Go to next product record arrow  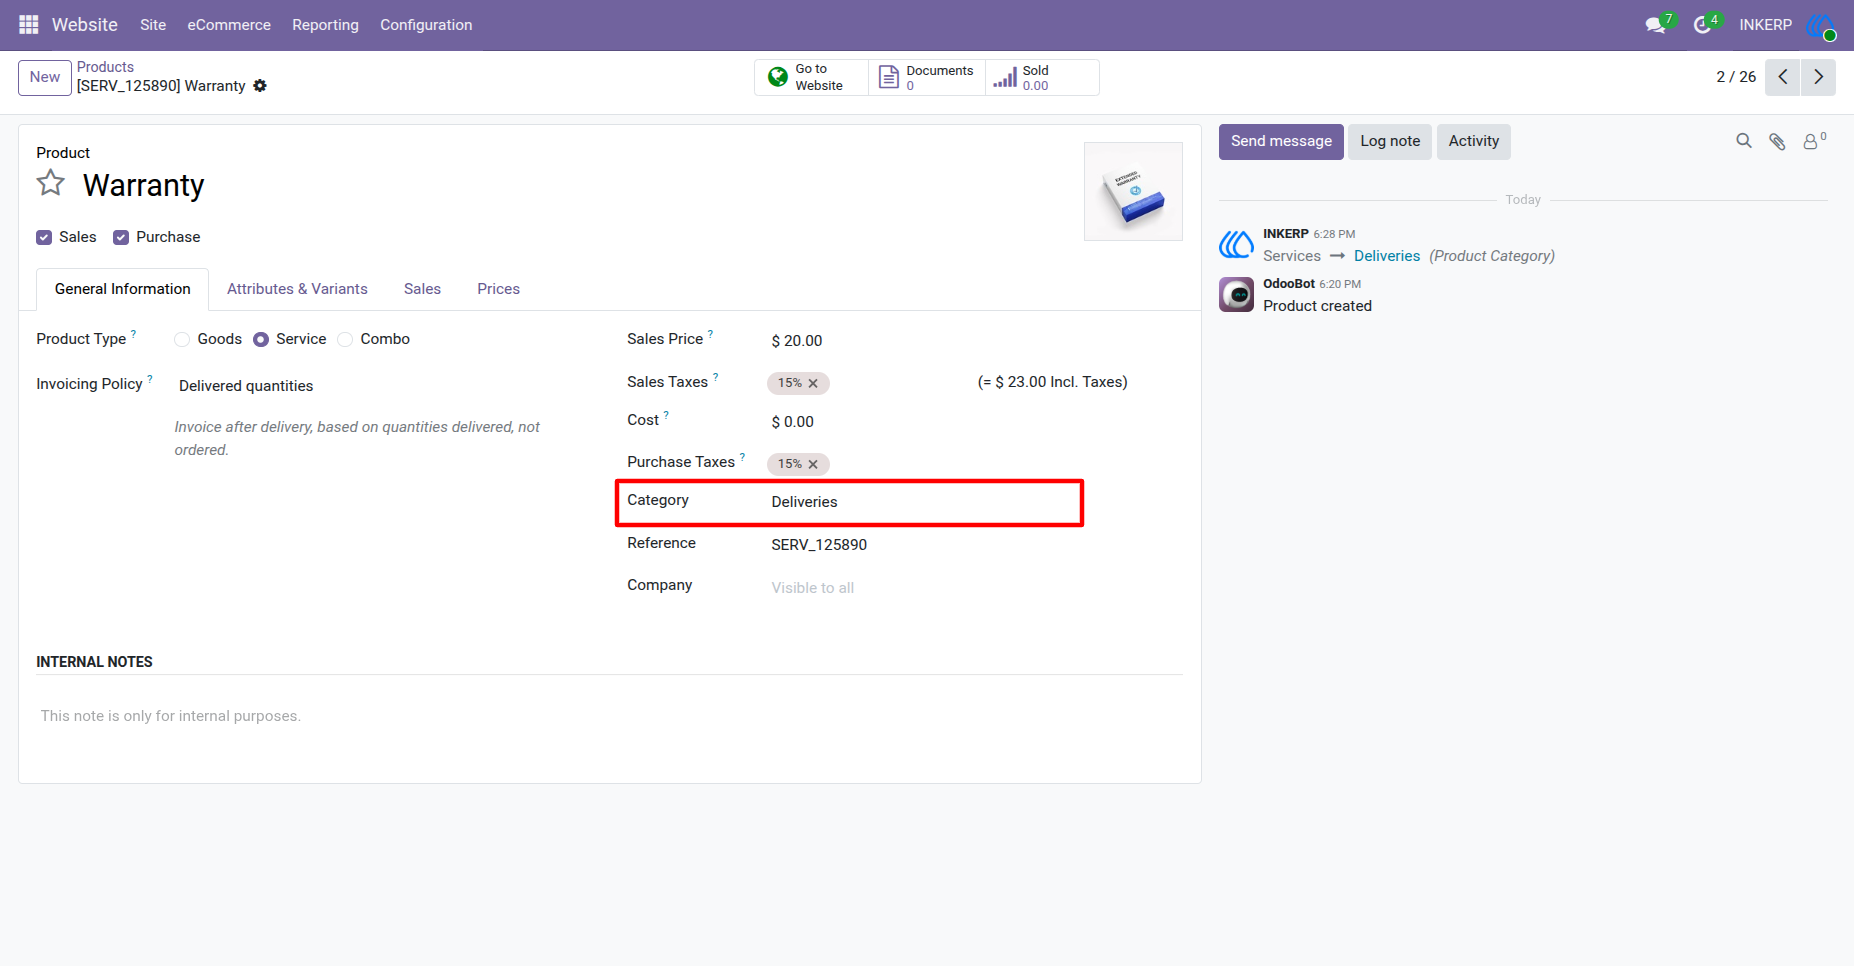click(x=1818, y=77)
